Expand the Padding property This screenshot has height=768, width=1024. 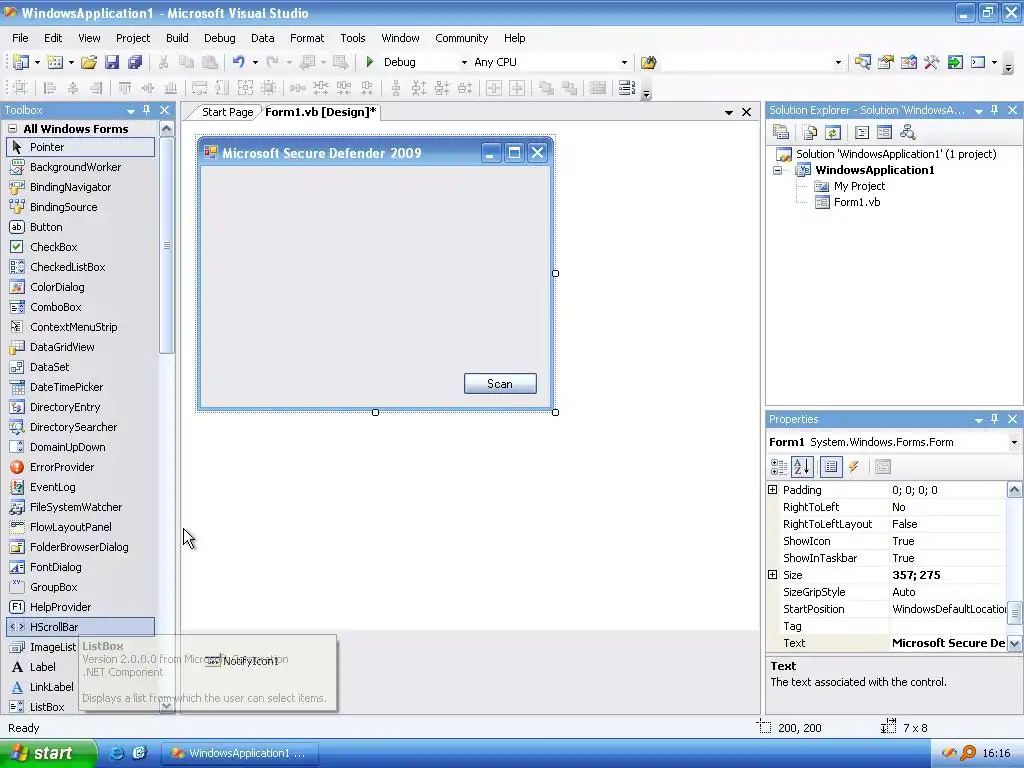773,490
